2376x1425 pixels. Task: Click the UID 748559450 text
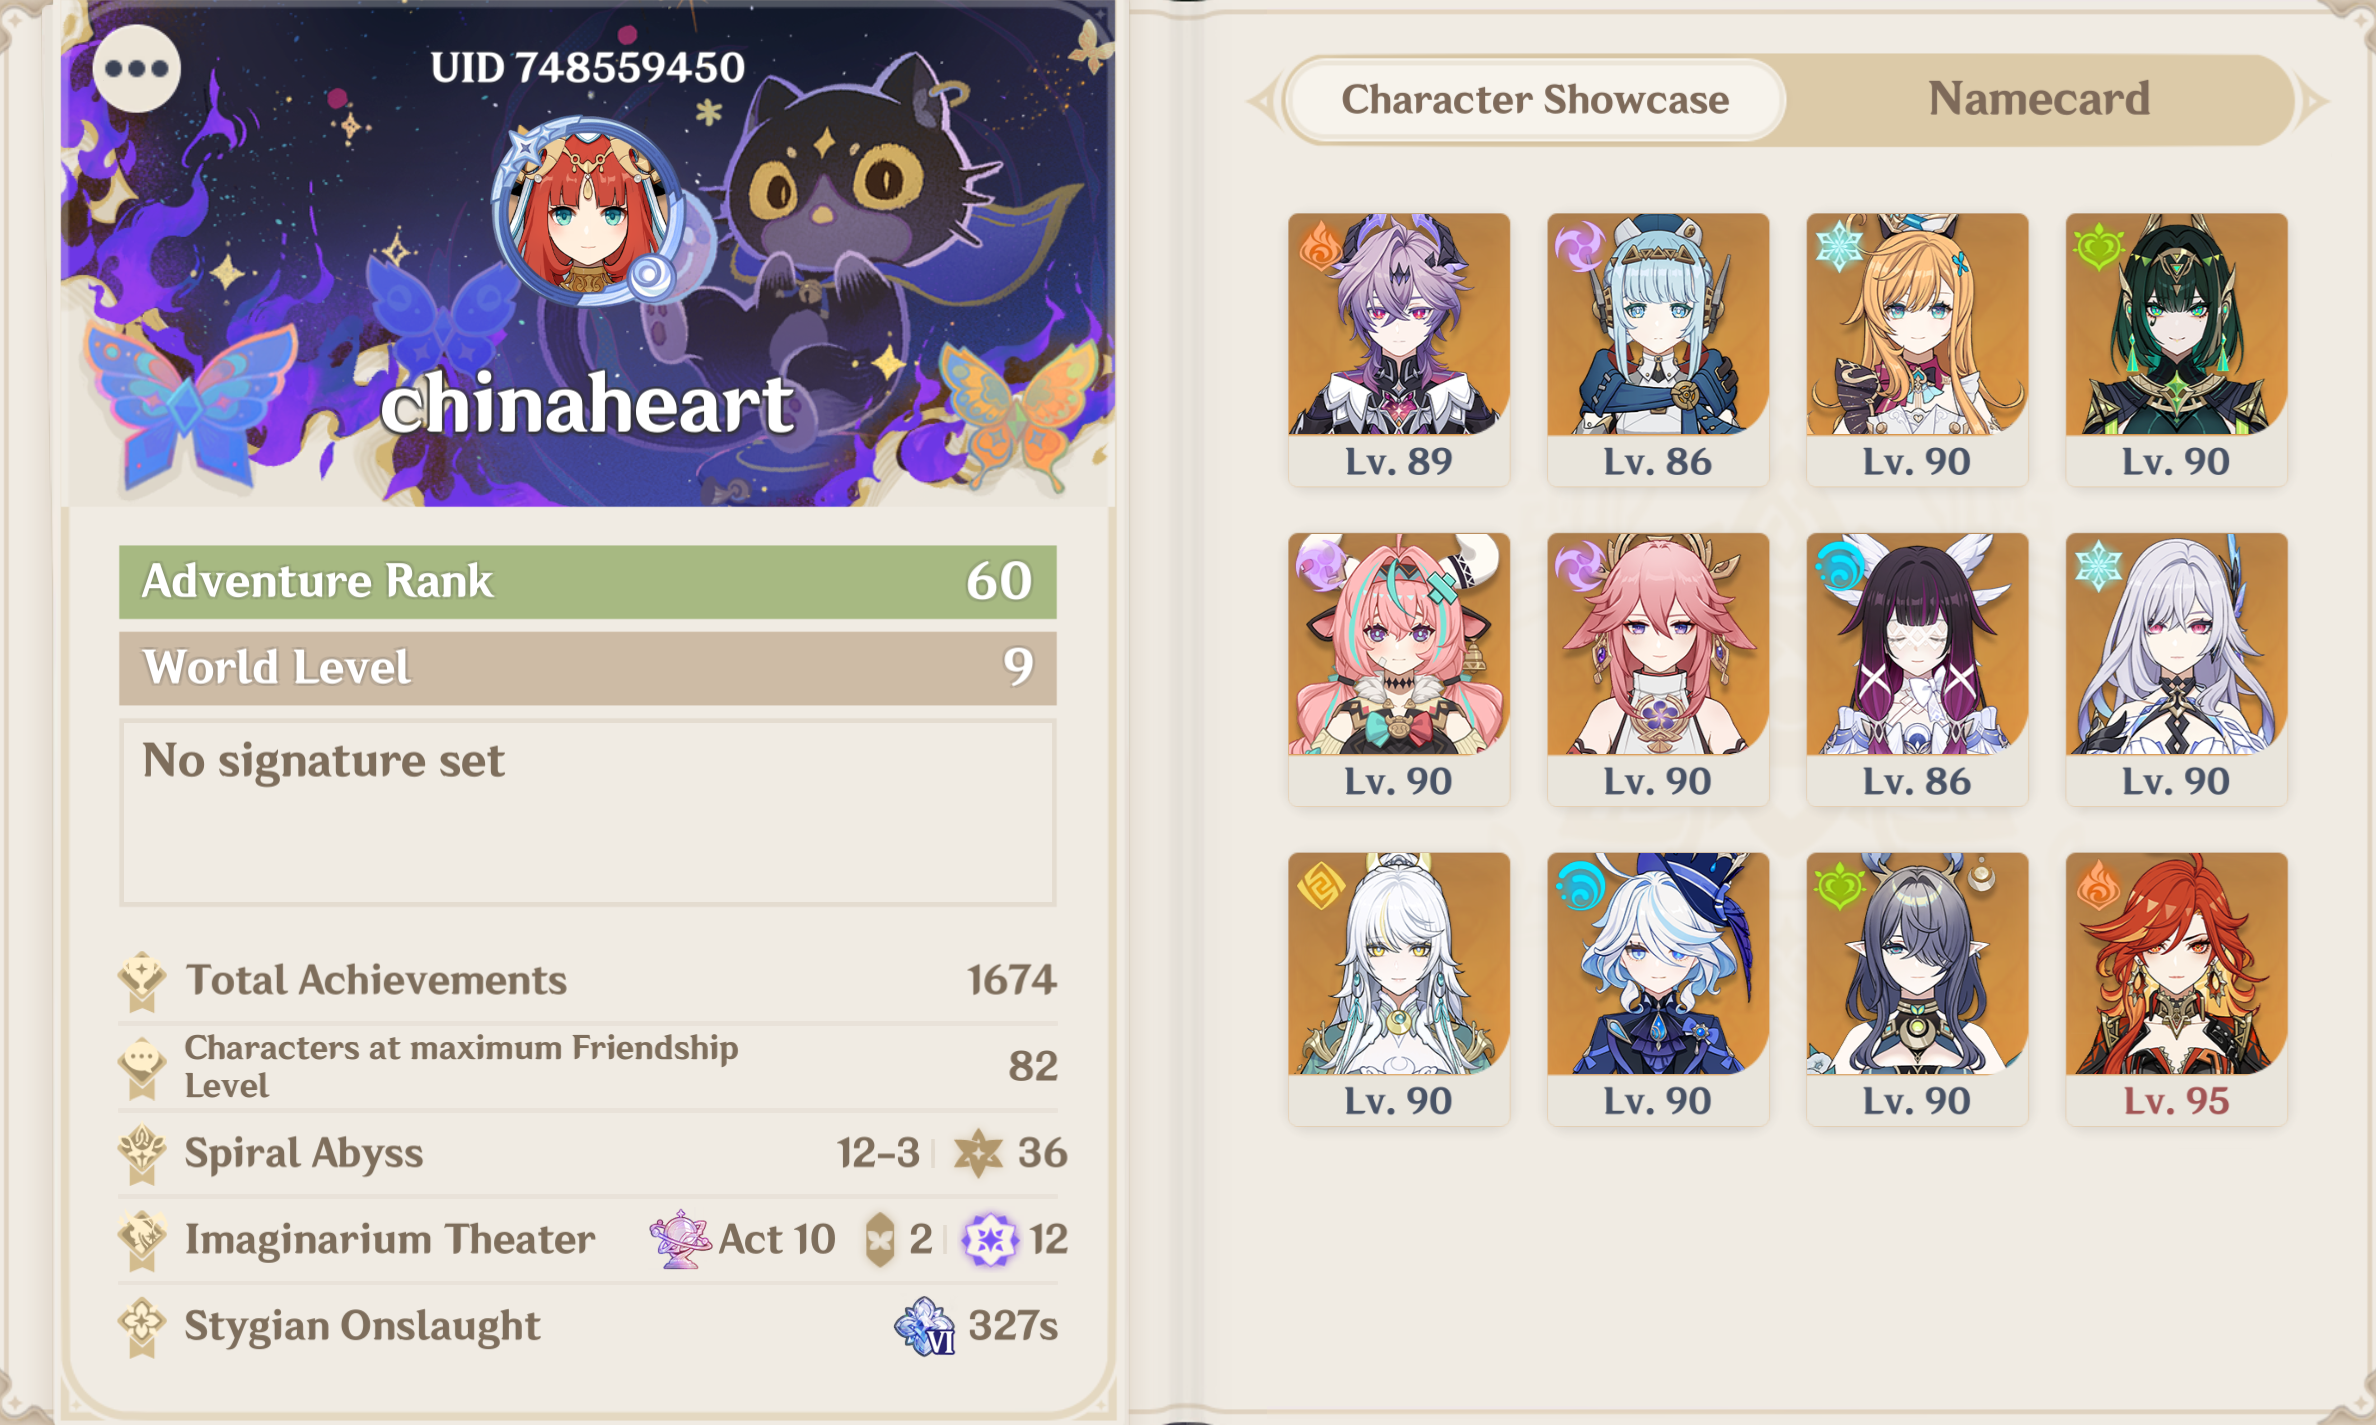pyautogui.click(x=588, y=68)
